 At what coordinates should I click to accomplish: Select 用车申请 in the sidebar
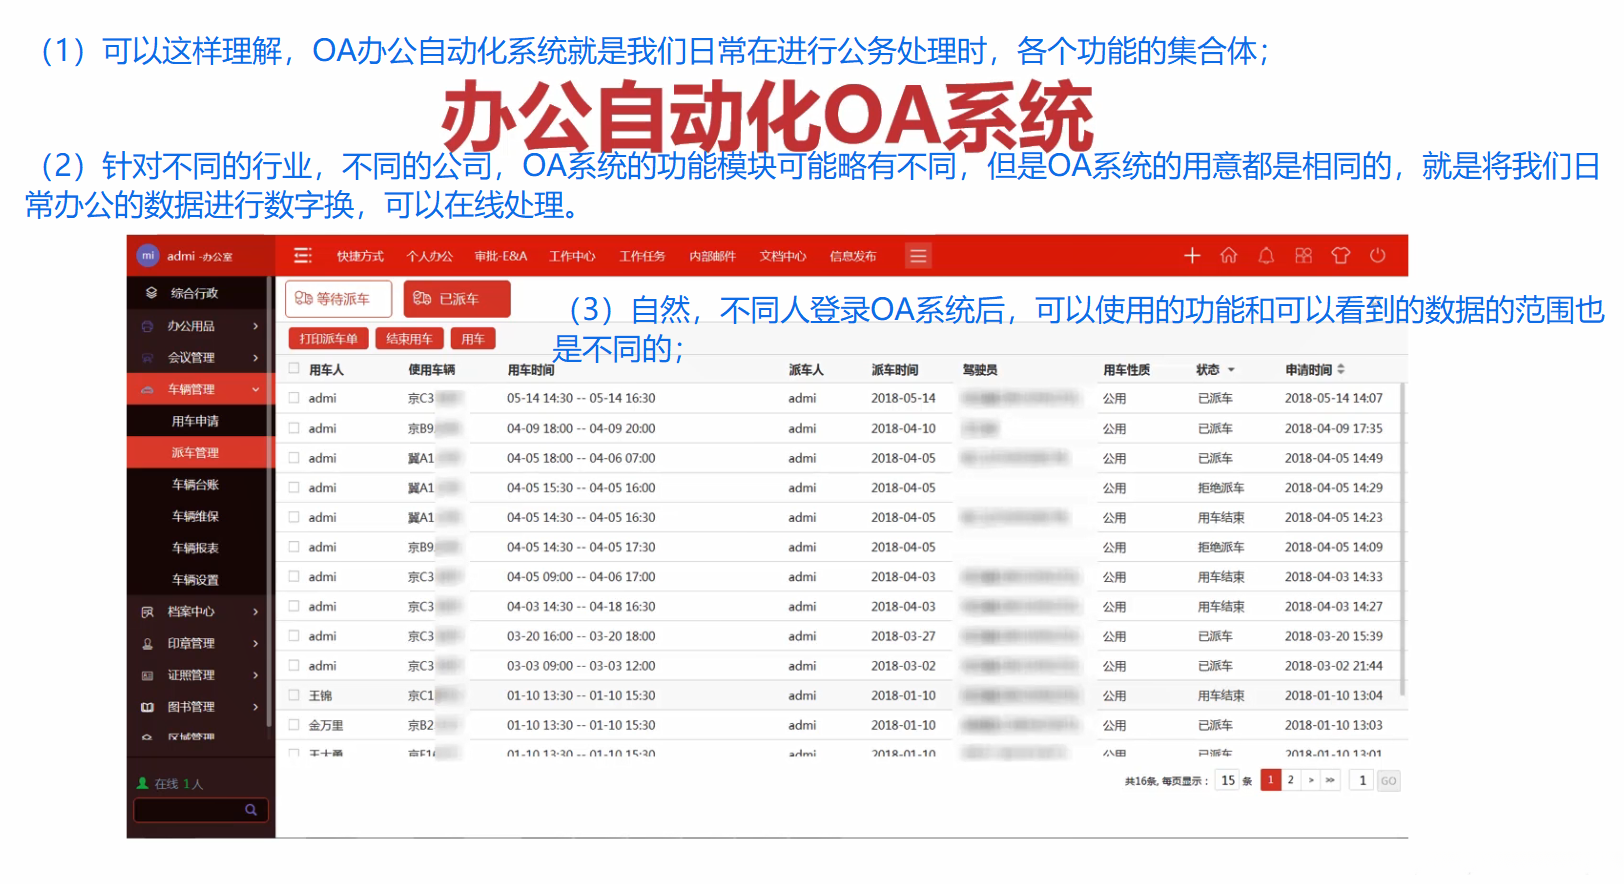(x=196, y=422)
